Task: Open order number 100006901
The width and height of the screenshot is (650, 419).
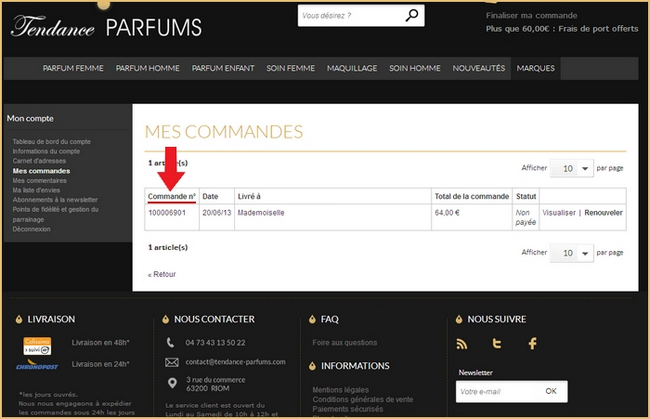Action: tap(167, 213)
